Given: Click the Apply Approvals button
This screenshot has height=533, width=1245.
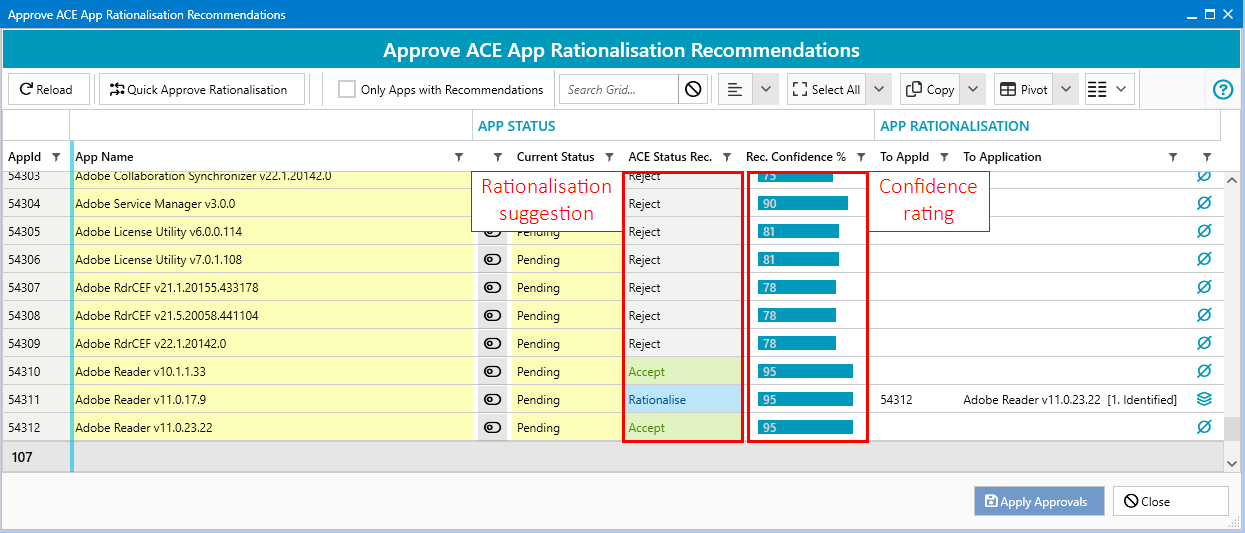Looking at the screenshot, I should [x=1039, y=501].
